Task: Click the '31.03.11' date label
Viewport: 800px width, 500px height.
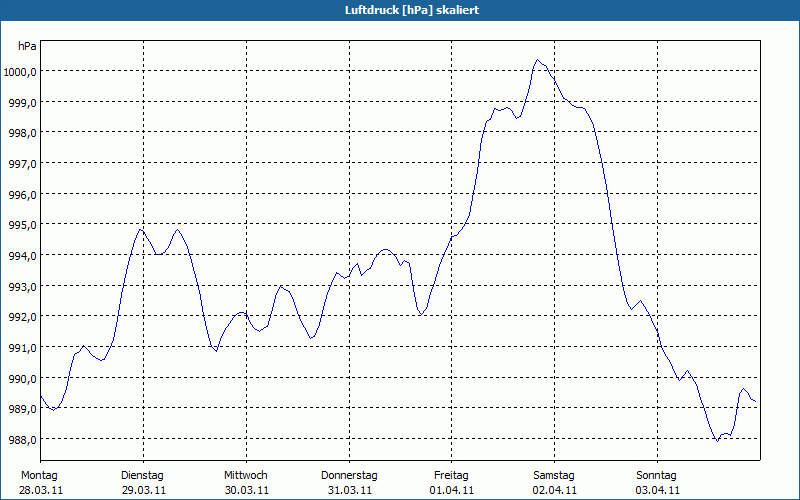Action: [x=349, y=491]
